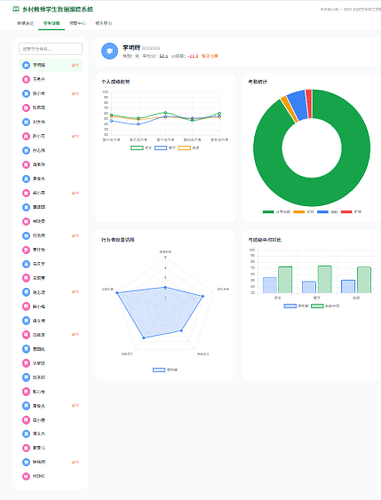Click the blue 李明辉 bar for 语文
381x500 pixels.
(x=270, y=285)
